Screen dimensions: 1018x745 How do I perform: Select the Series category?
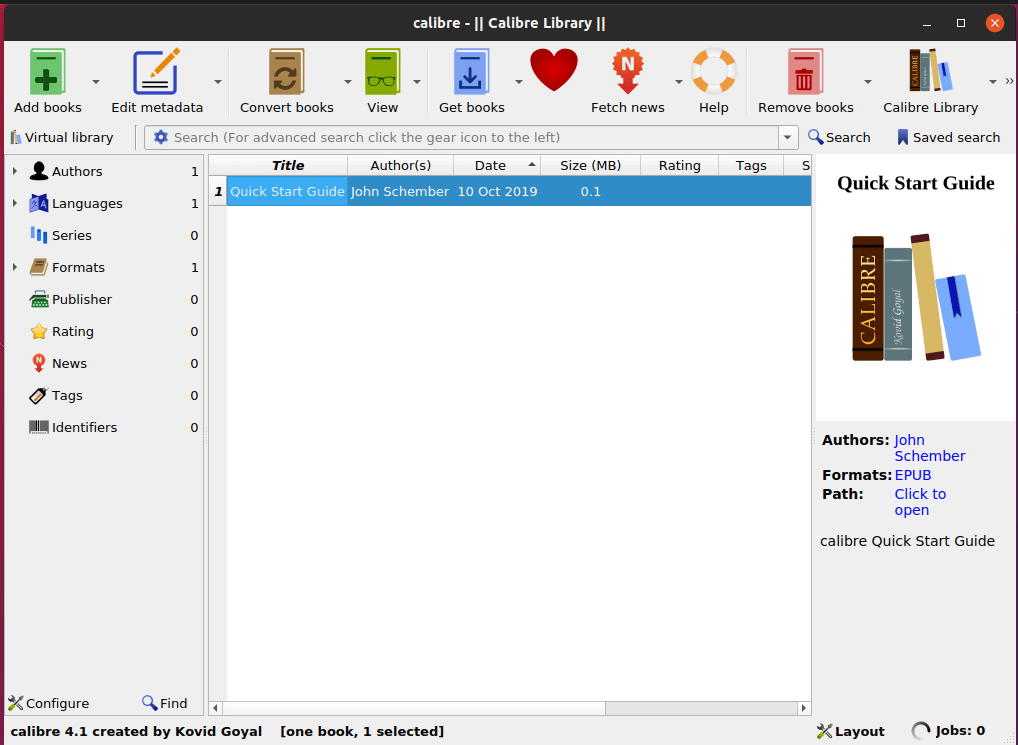point(71,235)
